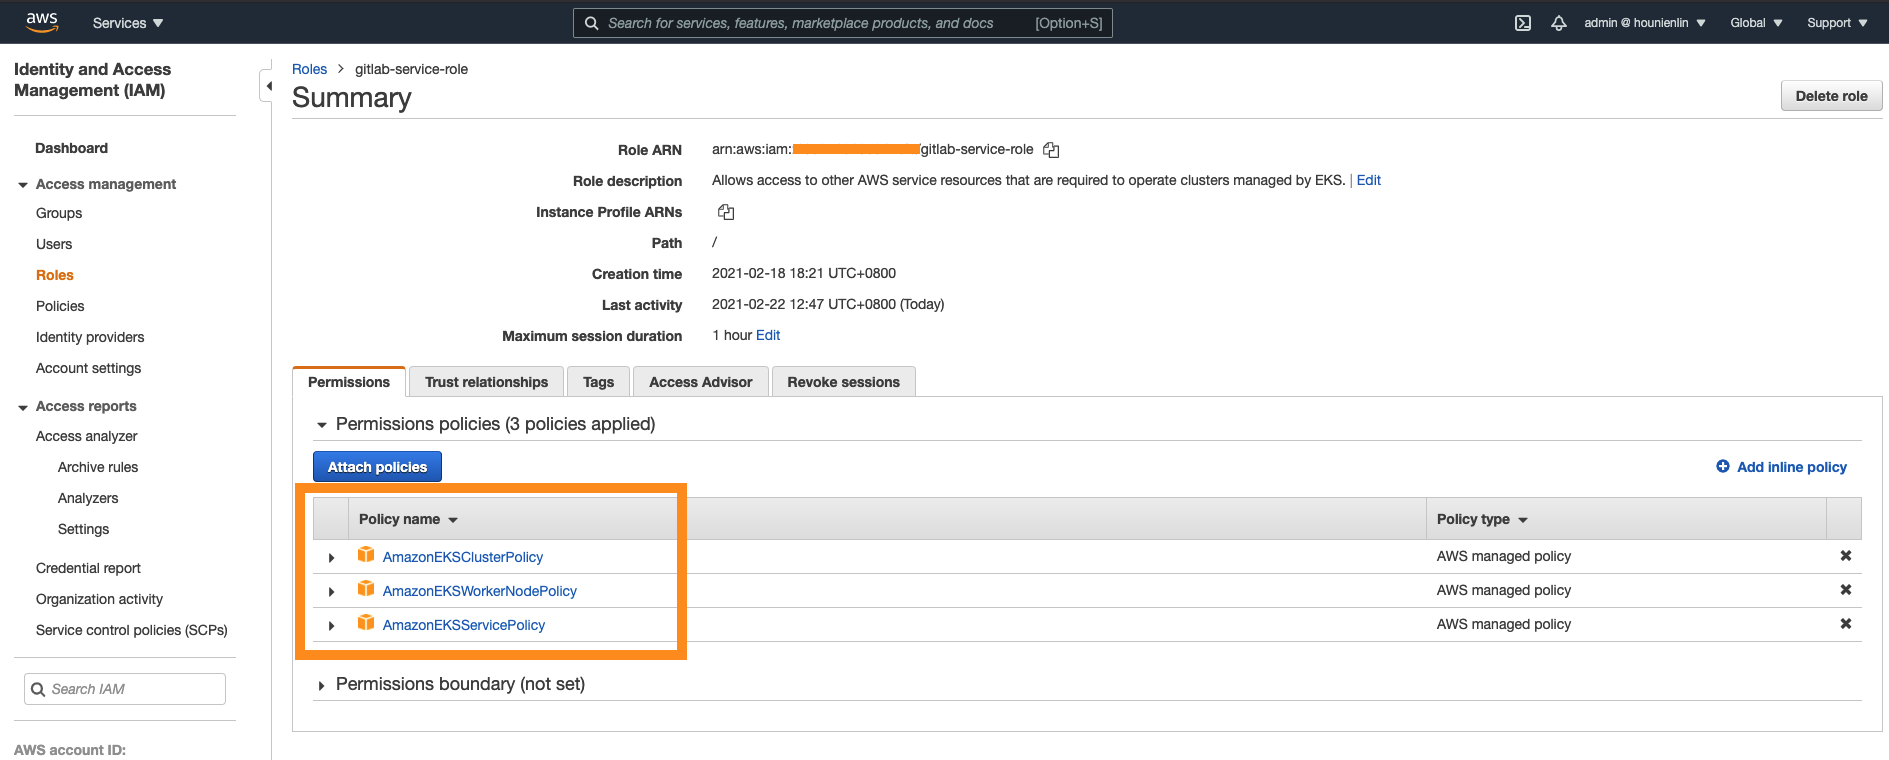Click the magnifier icon in Search IAM

pyautogui.click(x=38, y=689)
